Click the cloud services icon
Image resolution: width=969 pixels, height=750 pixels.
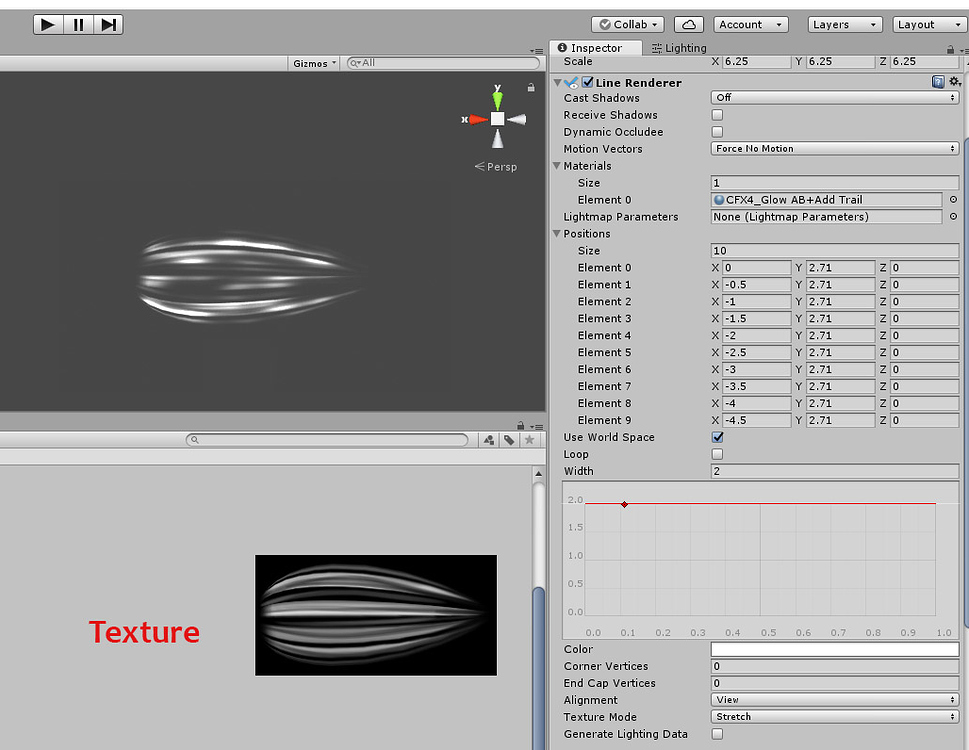[x=689, y=24]
